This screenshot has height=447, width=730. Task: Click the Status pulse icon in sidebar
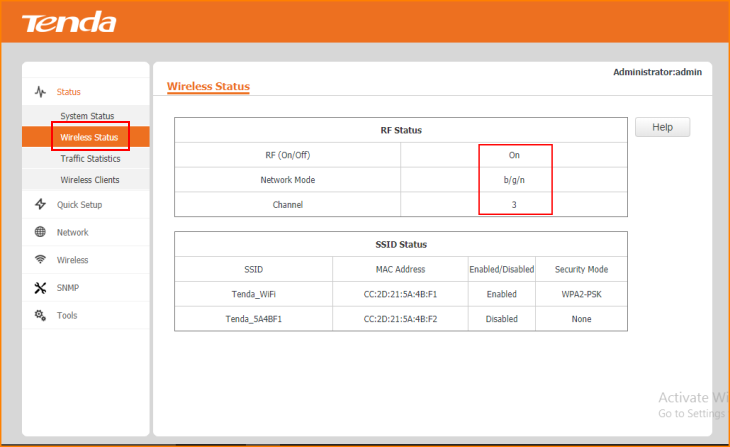[x=40, y=92]
